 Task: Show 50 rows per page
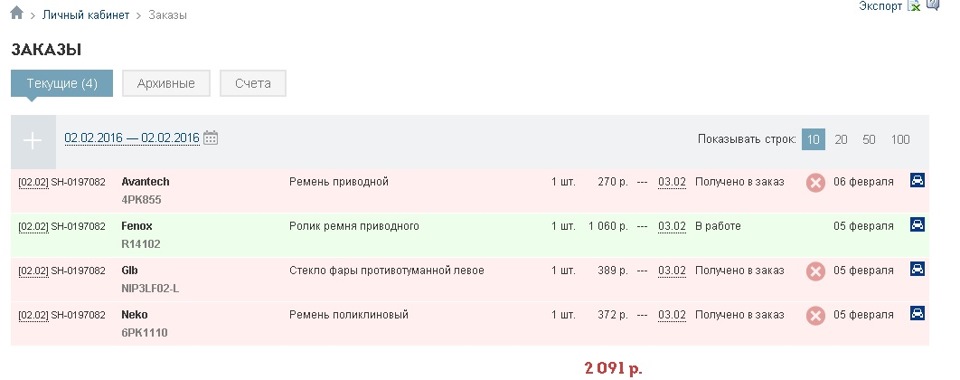[869, 140]
